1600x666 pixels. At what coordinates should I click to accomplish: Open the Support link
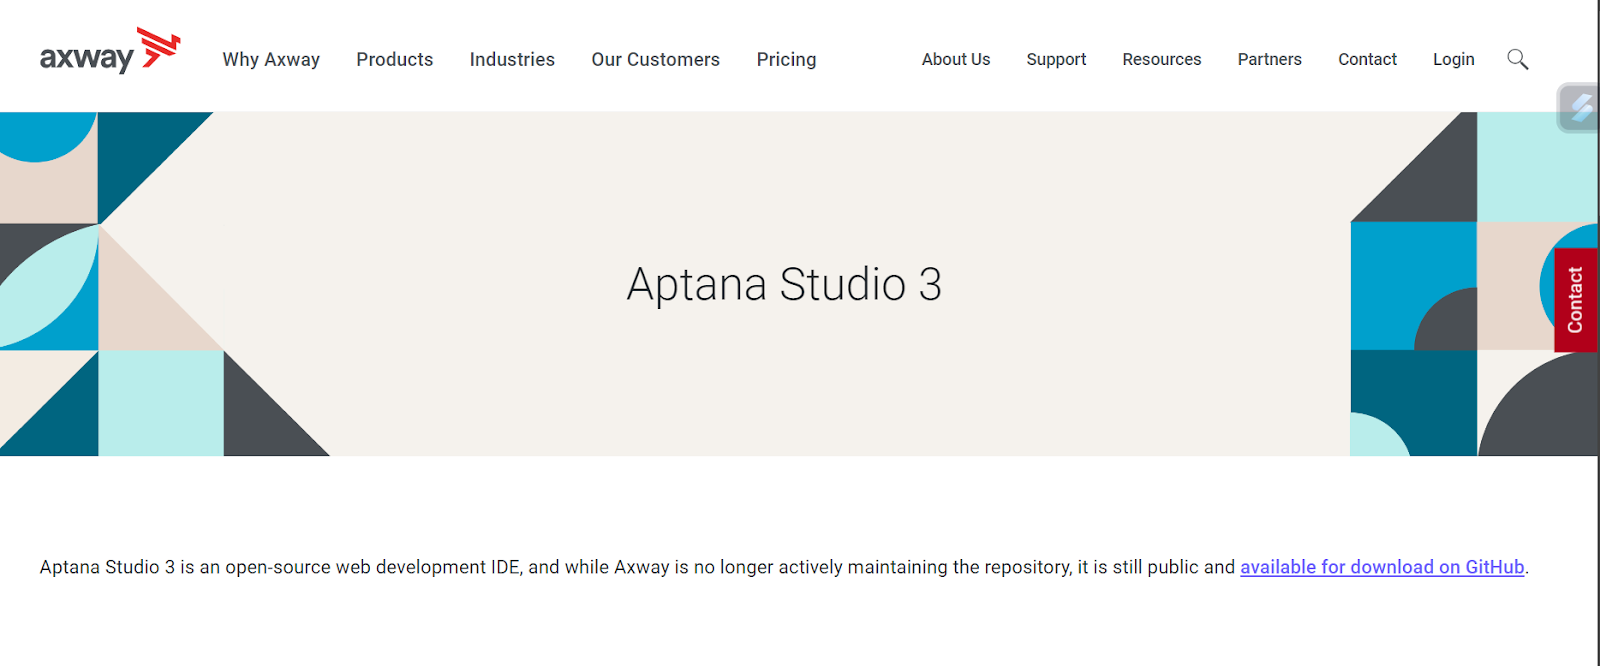(1056, 60)
